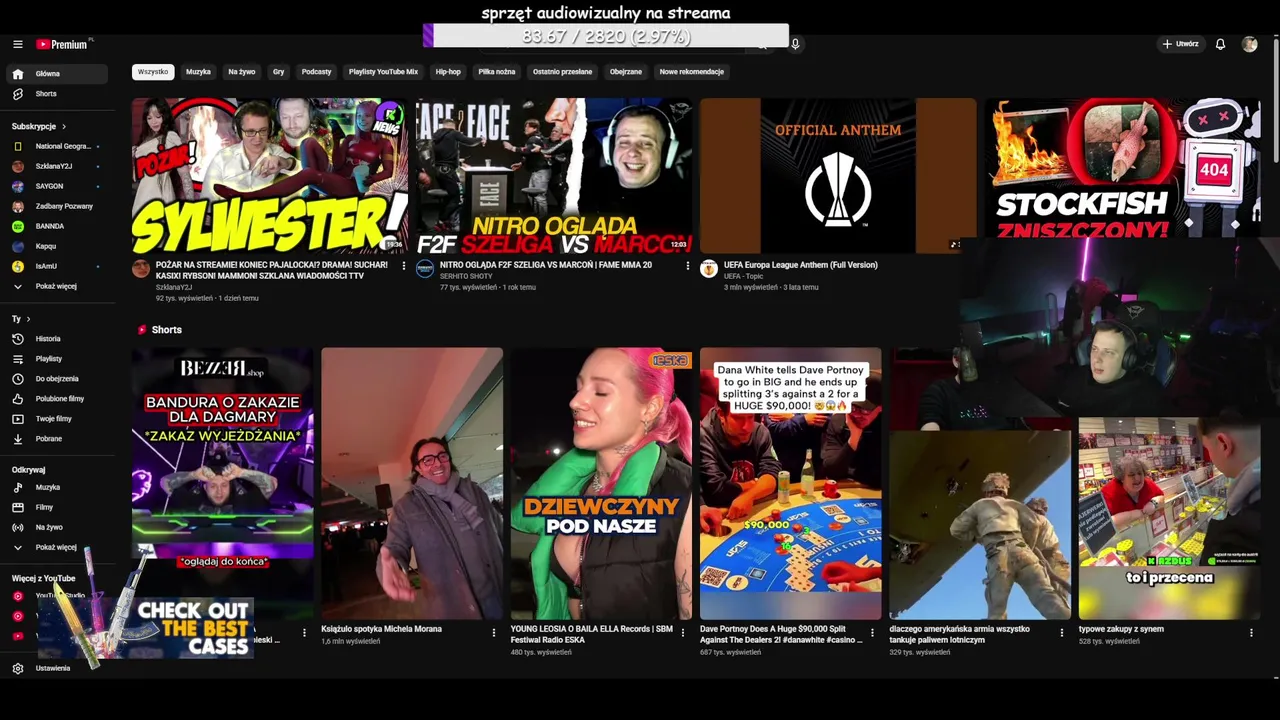The height and width of the screenshot is (720, 1280).
Task: Select the Na żywo filter chip
Action: 242,72
